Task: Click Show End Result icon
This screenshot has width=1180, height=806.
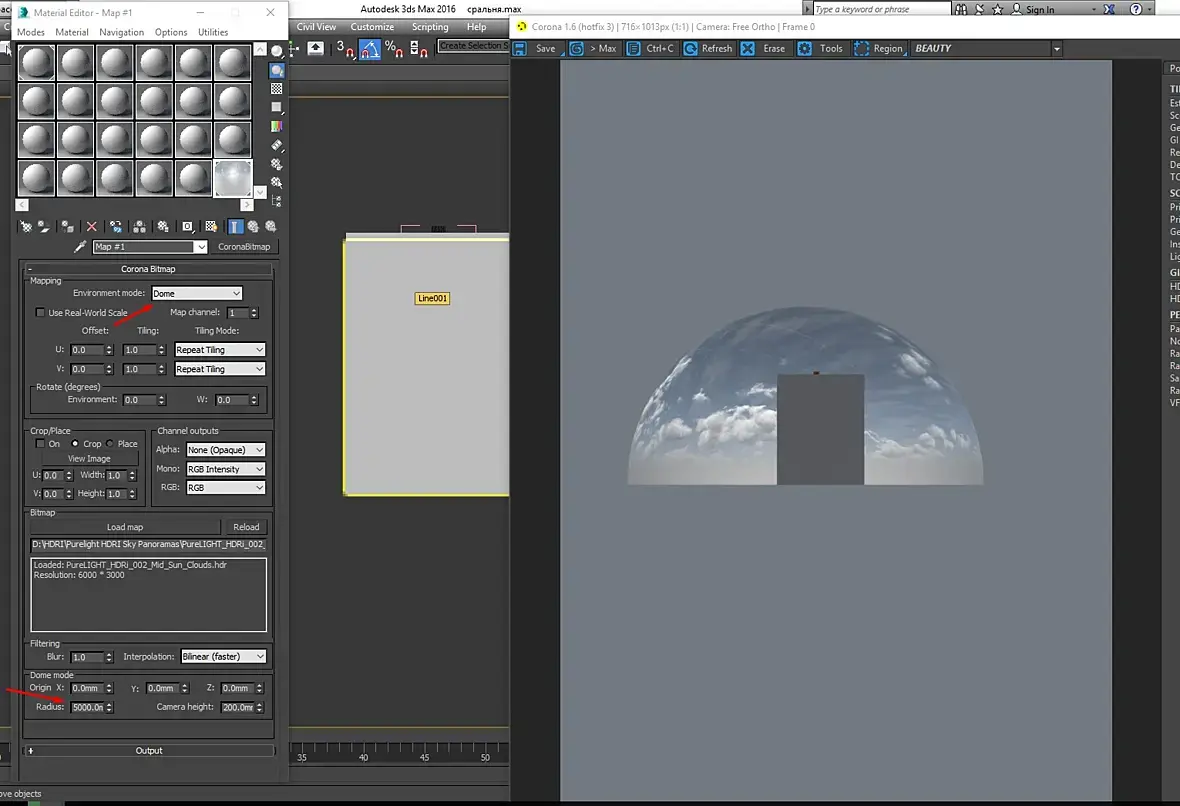Action: click(235, 227)
